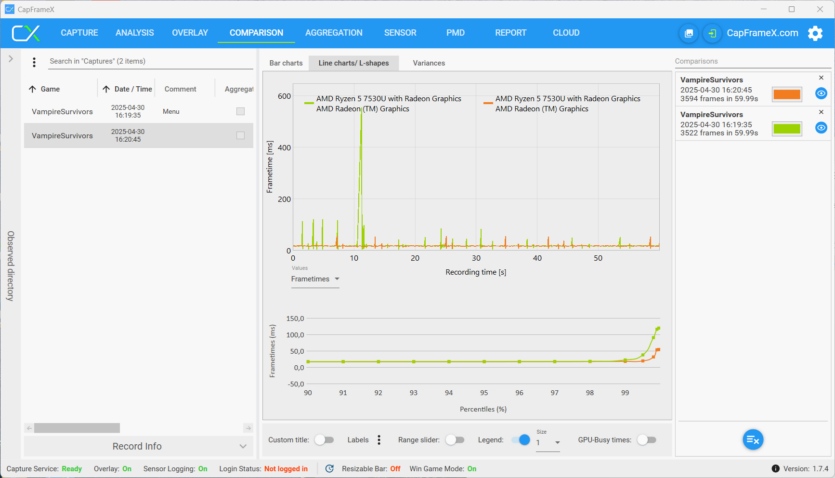Select the COMPARISON tab
Screen dimensions: 835x478
[x=256, y=33]
